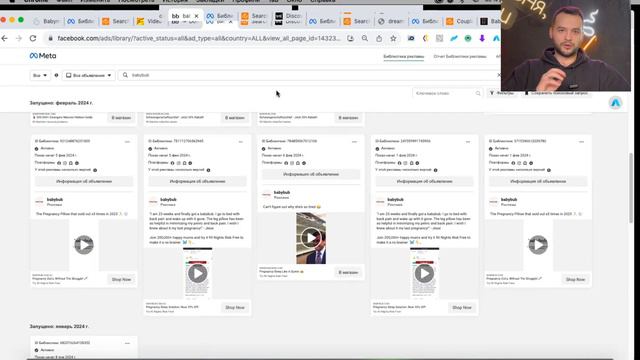
Task: Open site info lock icon in address bar
Action: click(x=51, y=38)
